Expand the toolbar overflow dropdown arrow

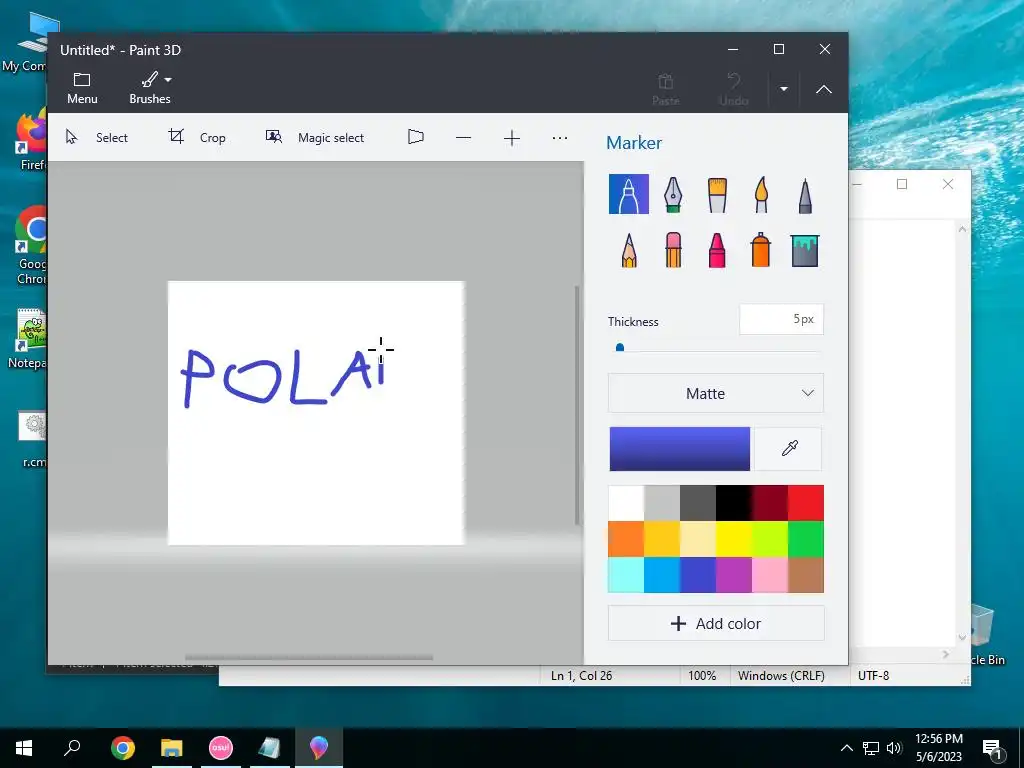pos(784,89)
